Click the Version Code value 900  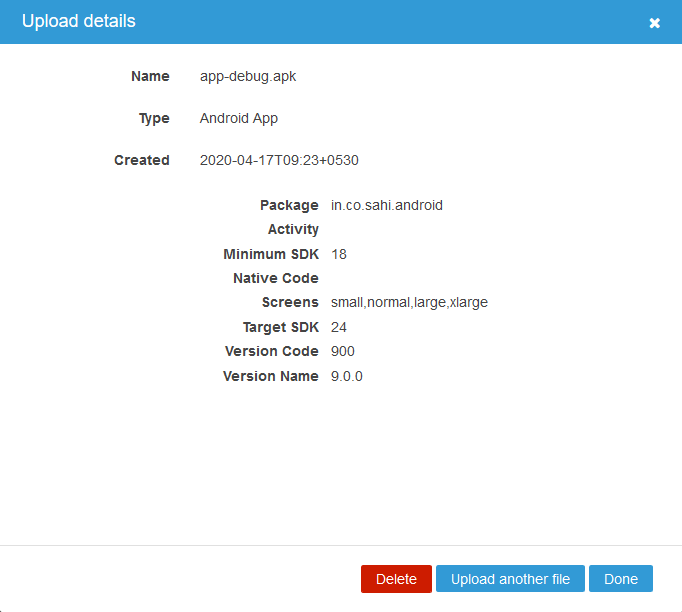(x=343, y=351)
